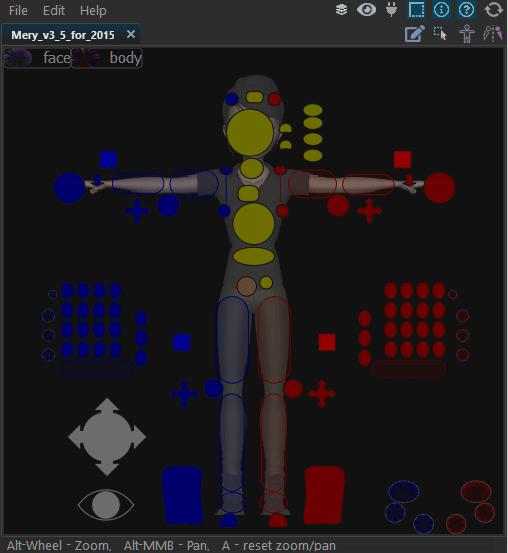Select the blue lower leg outline control
Image resolution: width=508 pixels, height=553 pixels.
[x=232, y=442]
